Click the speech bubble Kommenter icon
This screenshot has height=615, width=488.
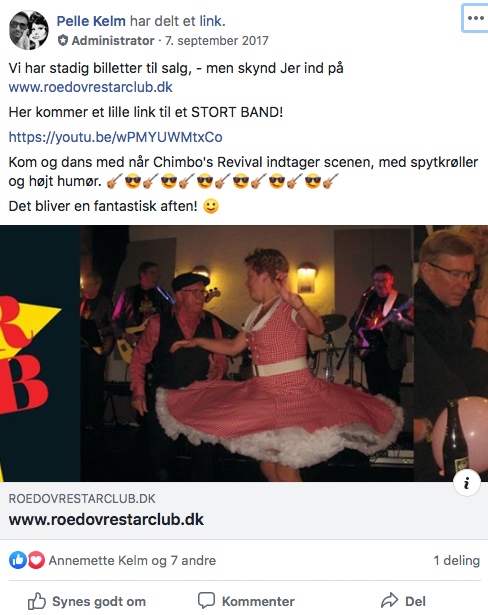(x=206, y=601)
